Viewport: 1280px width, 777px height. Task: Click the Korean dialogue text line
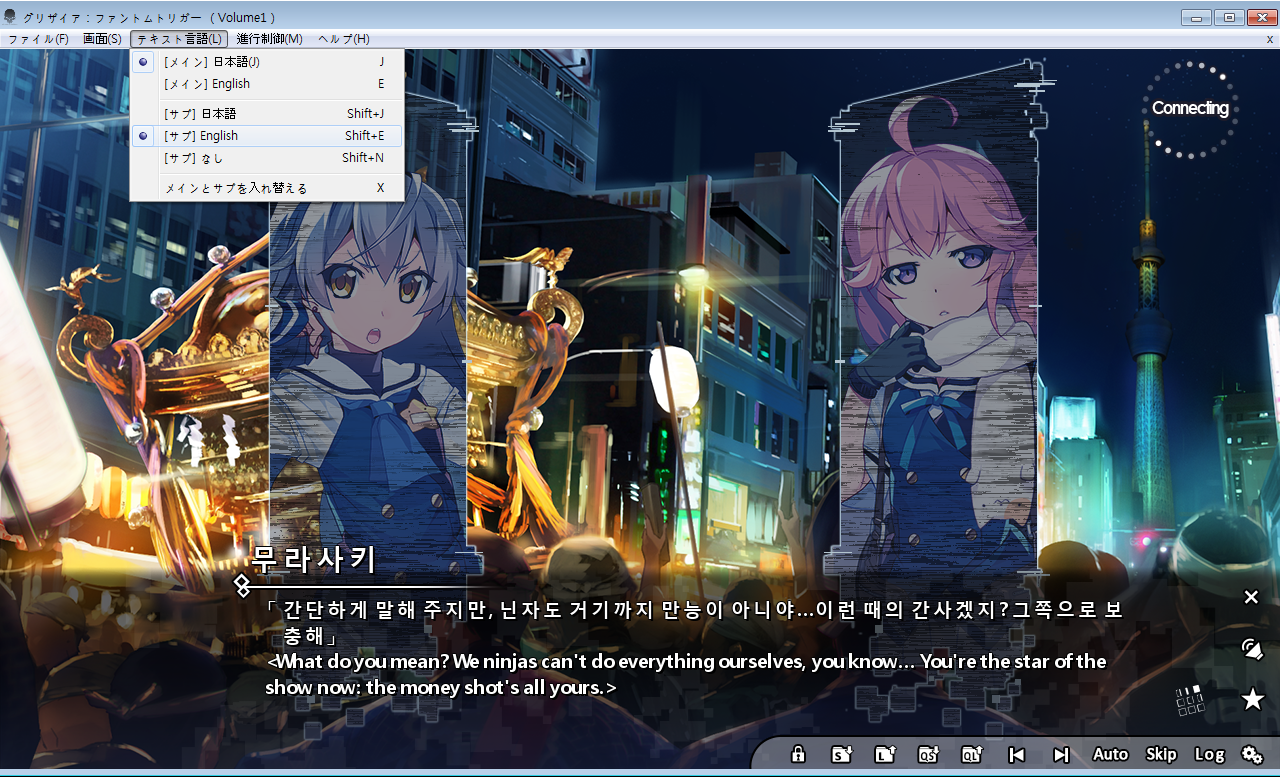click(x=694, y=622)
